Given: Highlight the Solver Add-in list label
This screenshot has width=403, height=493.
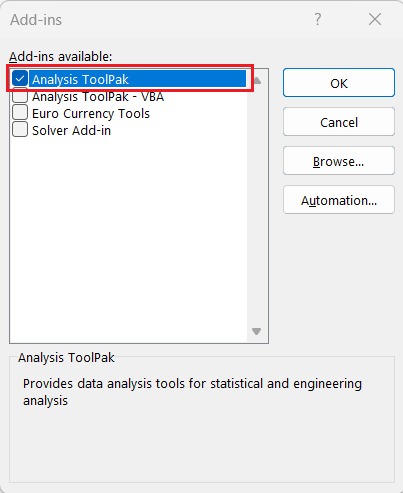Looking at the screenshot, I should pyautogui.click(x=71, y=131).
